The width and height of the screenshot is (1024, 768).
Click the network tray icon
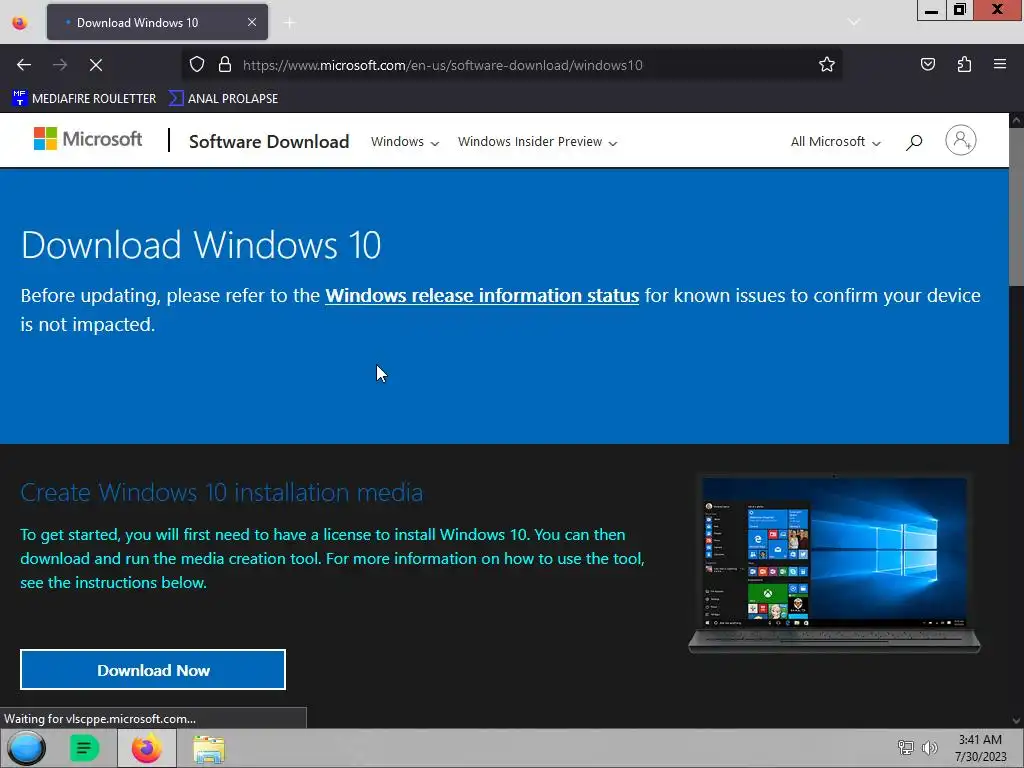[906, 747]
